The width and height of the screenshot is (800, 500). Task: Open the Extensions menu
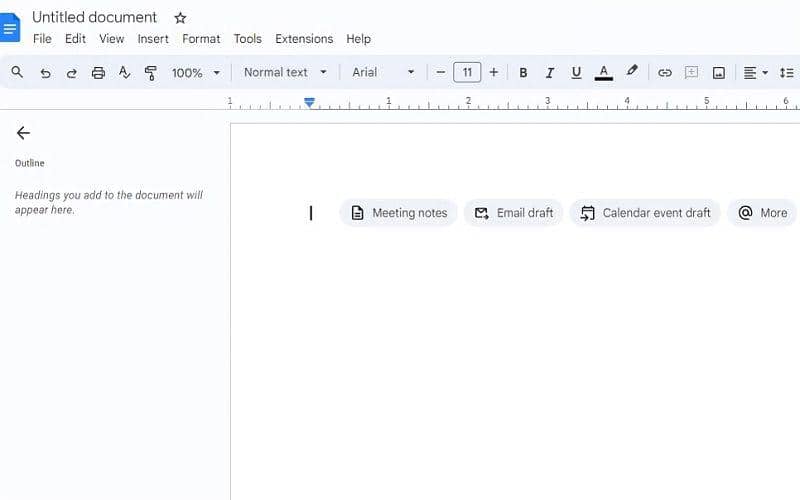pyautogui.click(x=304, y=39)
